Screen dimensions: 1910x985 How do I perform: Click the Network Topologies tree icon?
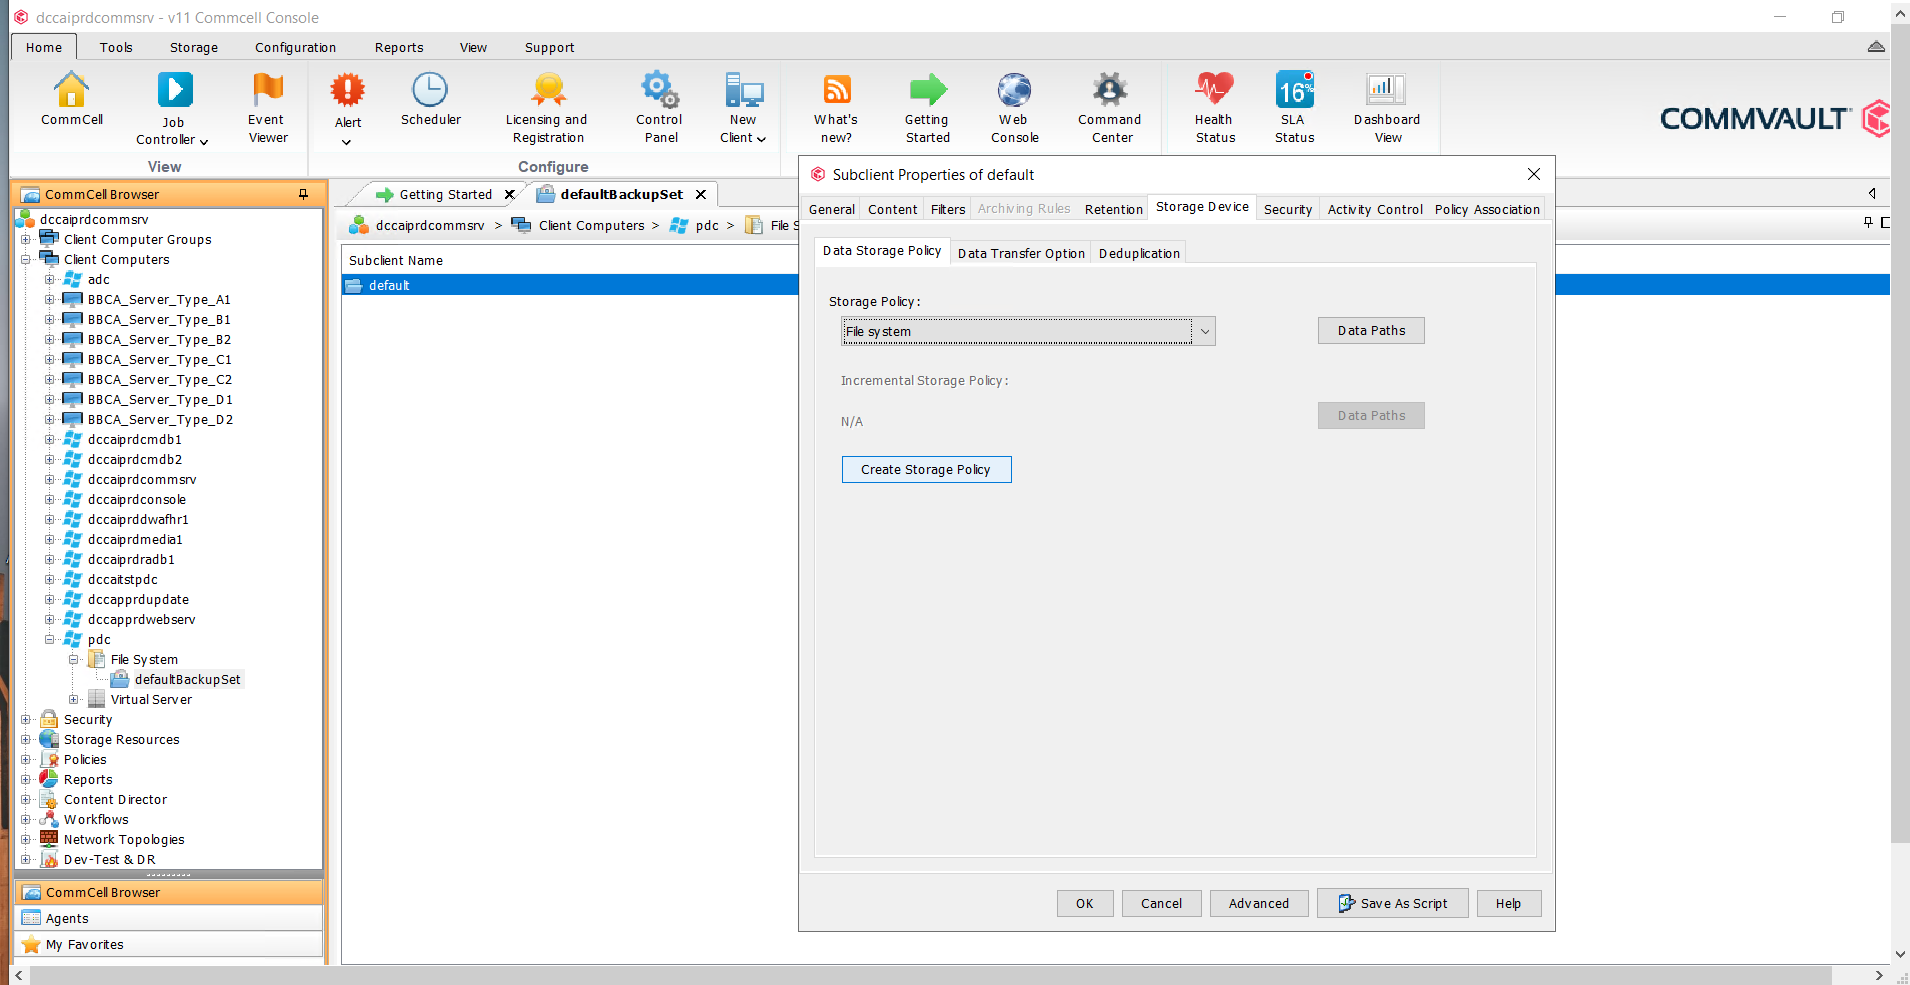[x=49, y=839]
